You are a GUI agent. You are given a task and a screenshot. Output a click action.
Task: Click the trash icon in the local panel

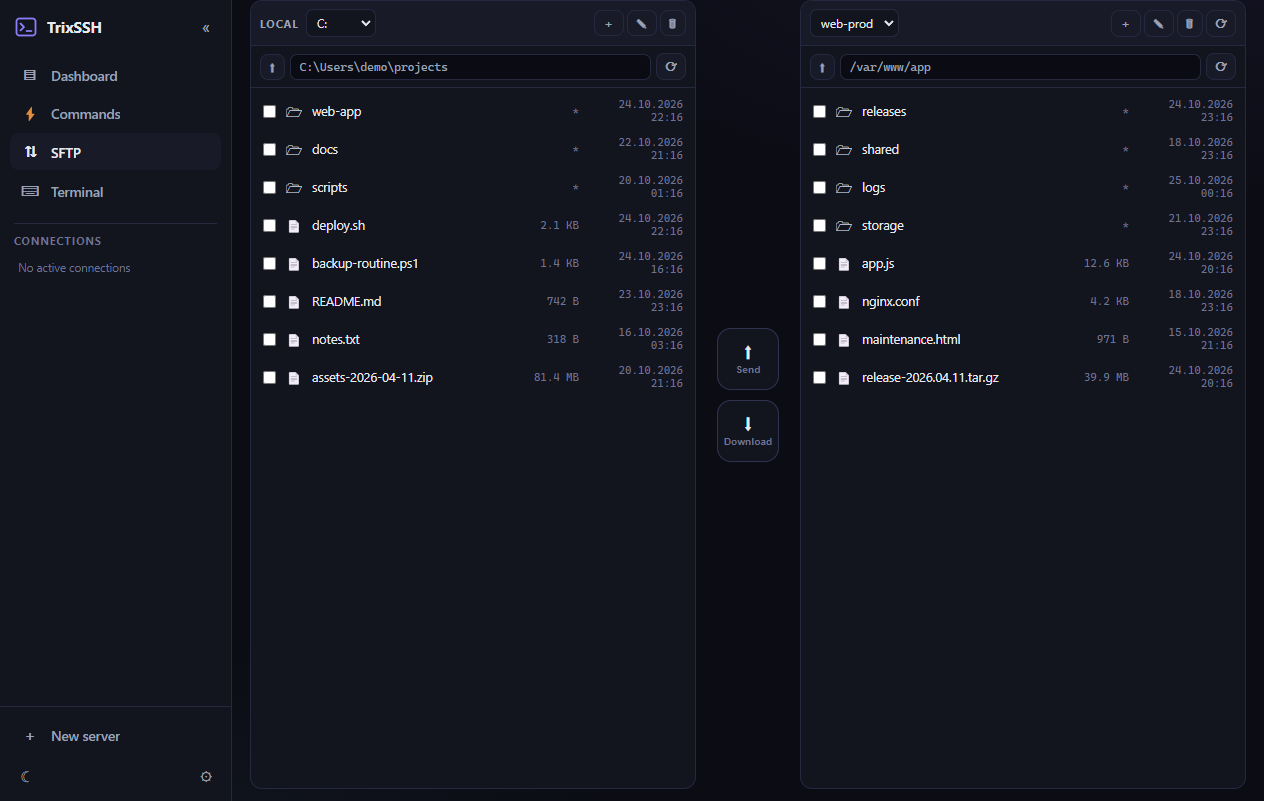coord(673,23)
